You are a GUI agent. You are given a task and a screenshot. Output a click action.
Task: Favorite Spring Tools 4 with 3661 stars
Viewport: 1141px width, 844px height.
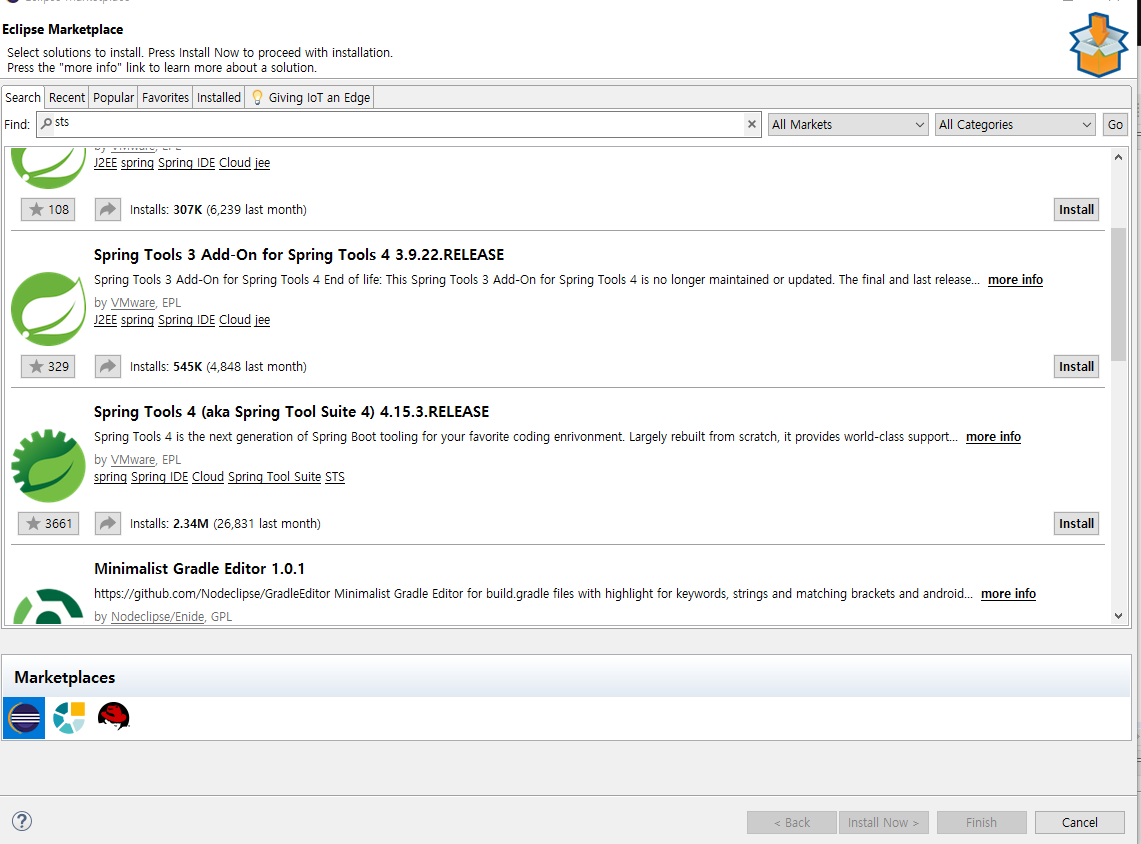point(48,523)
